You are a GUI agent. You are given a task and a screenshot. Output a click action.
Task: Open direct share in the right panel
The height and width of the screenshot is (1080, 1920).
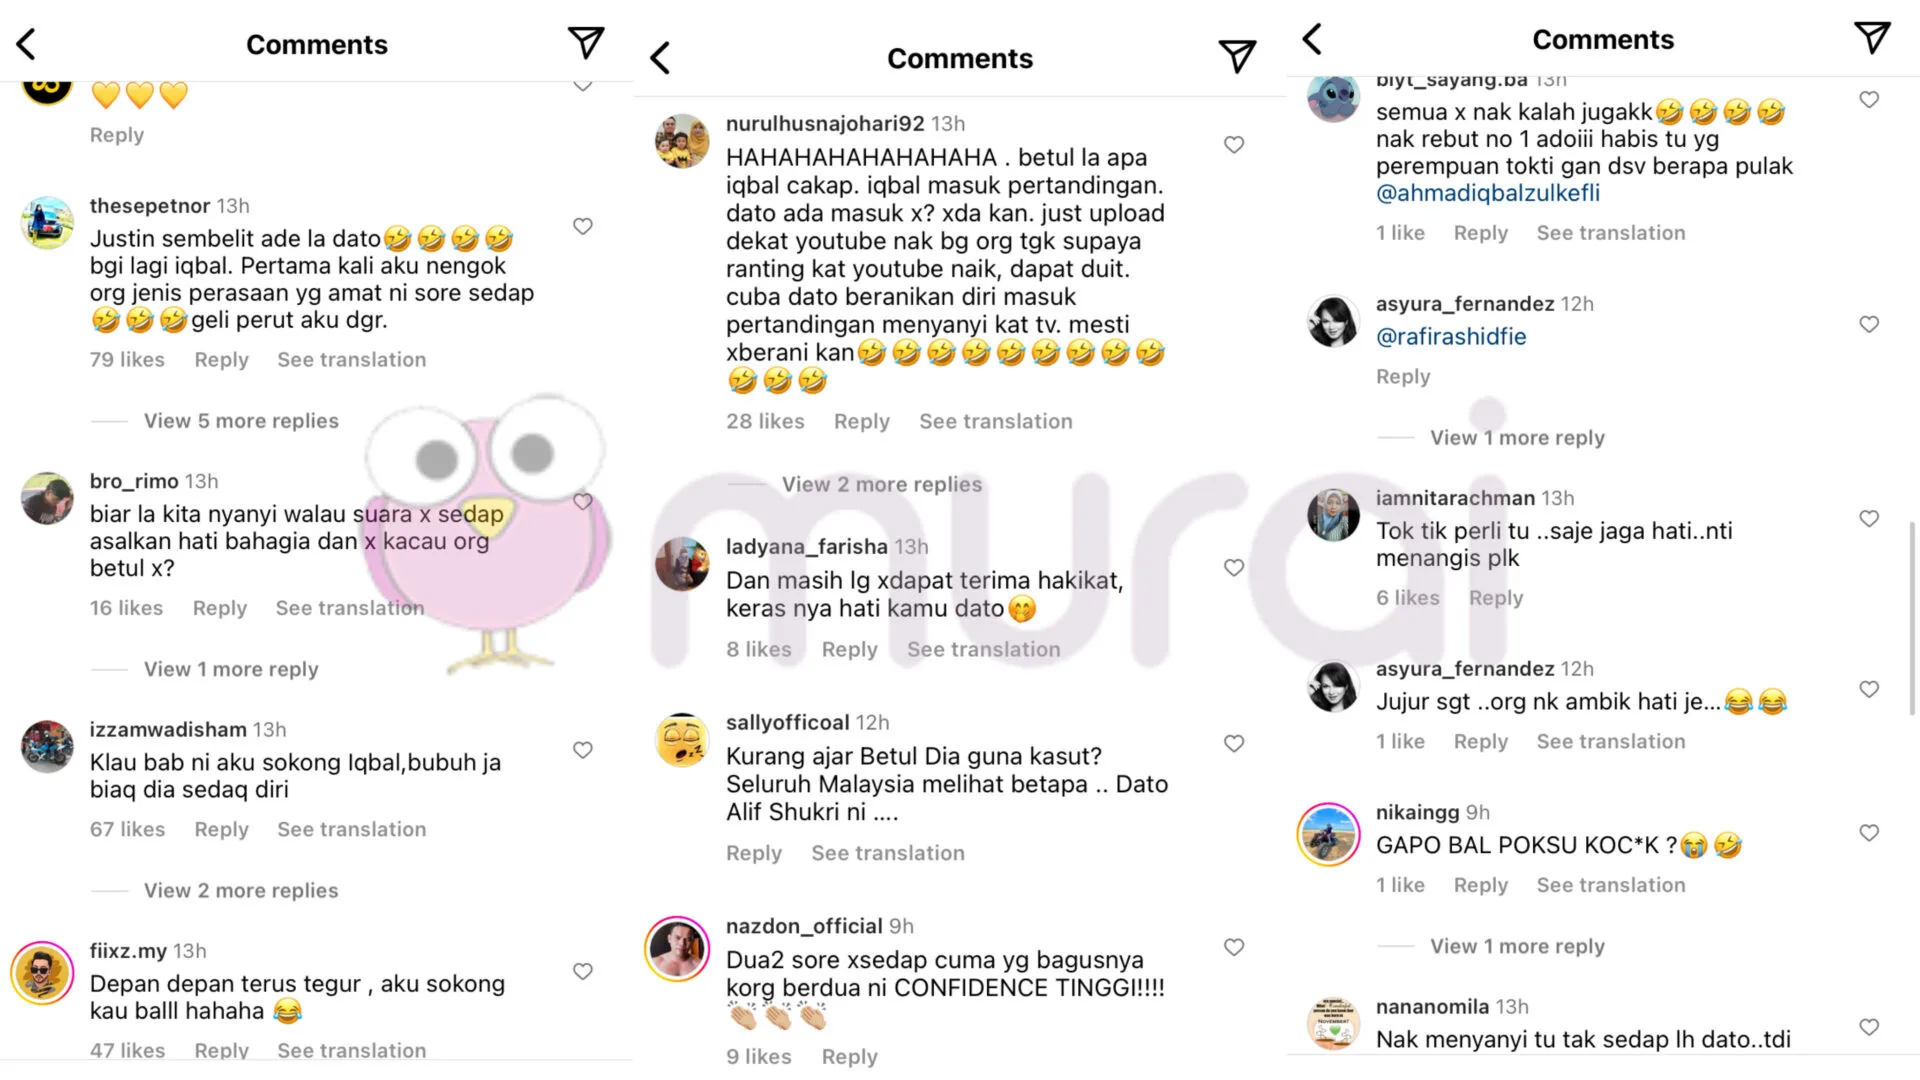click(1872, 39)
